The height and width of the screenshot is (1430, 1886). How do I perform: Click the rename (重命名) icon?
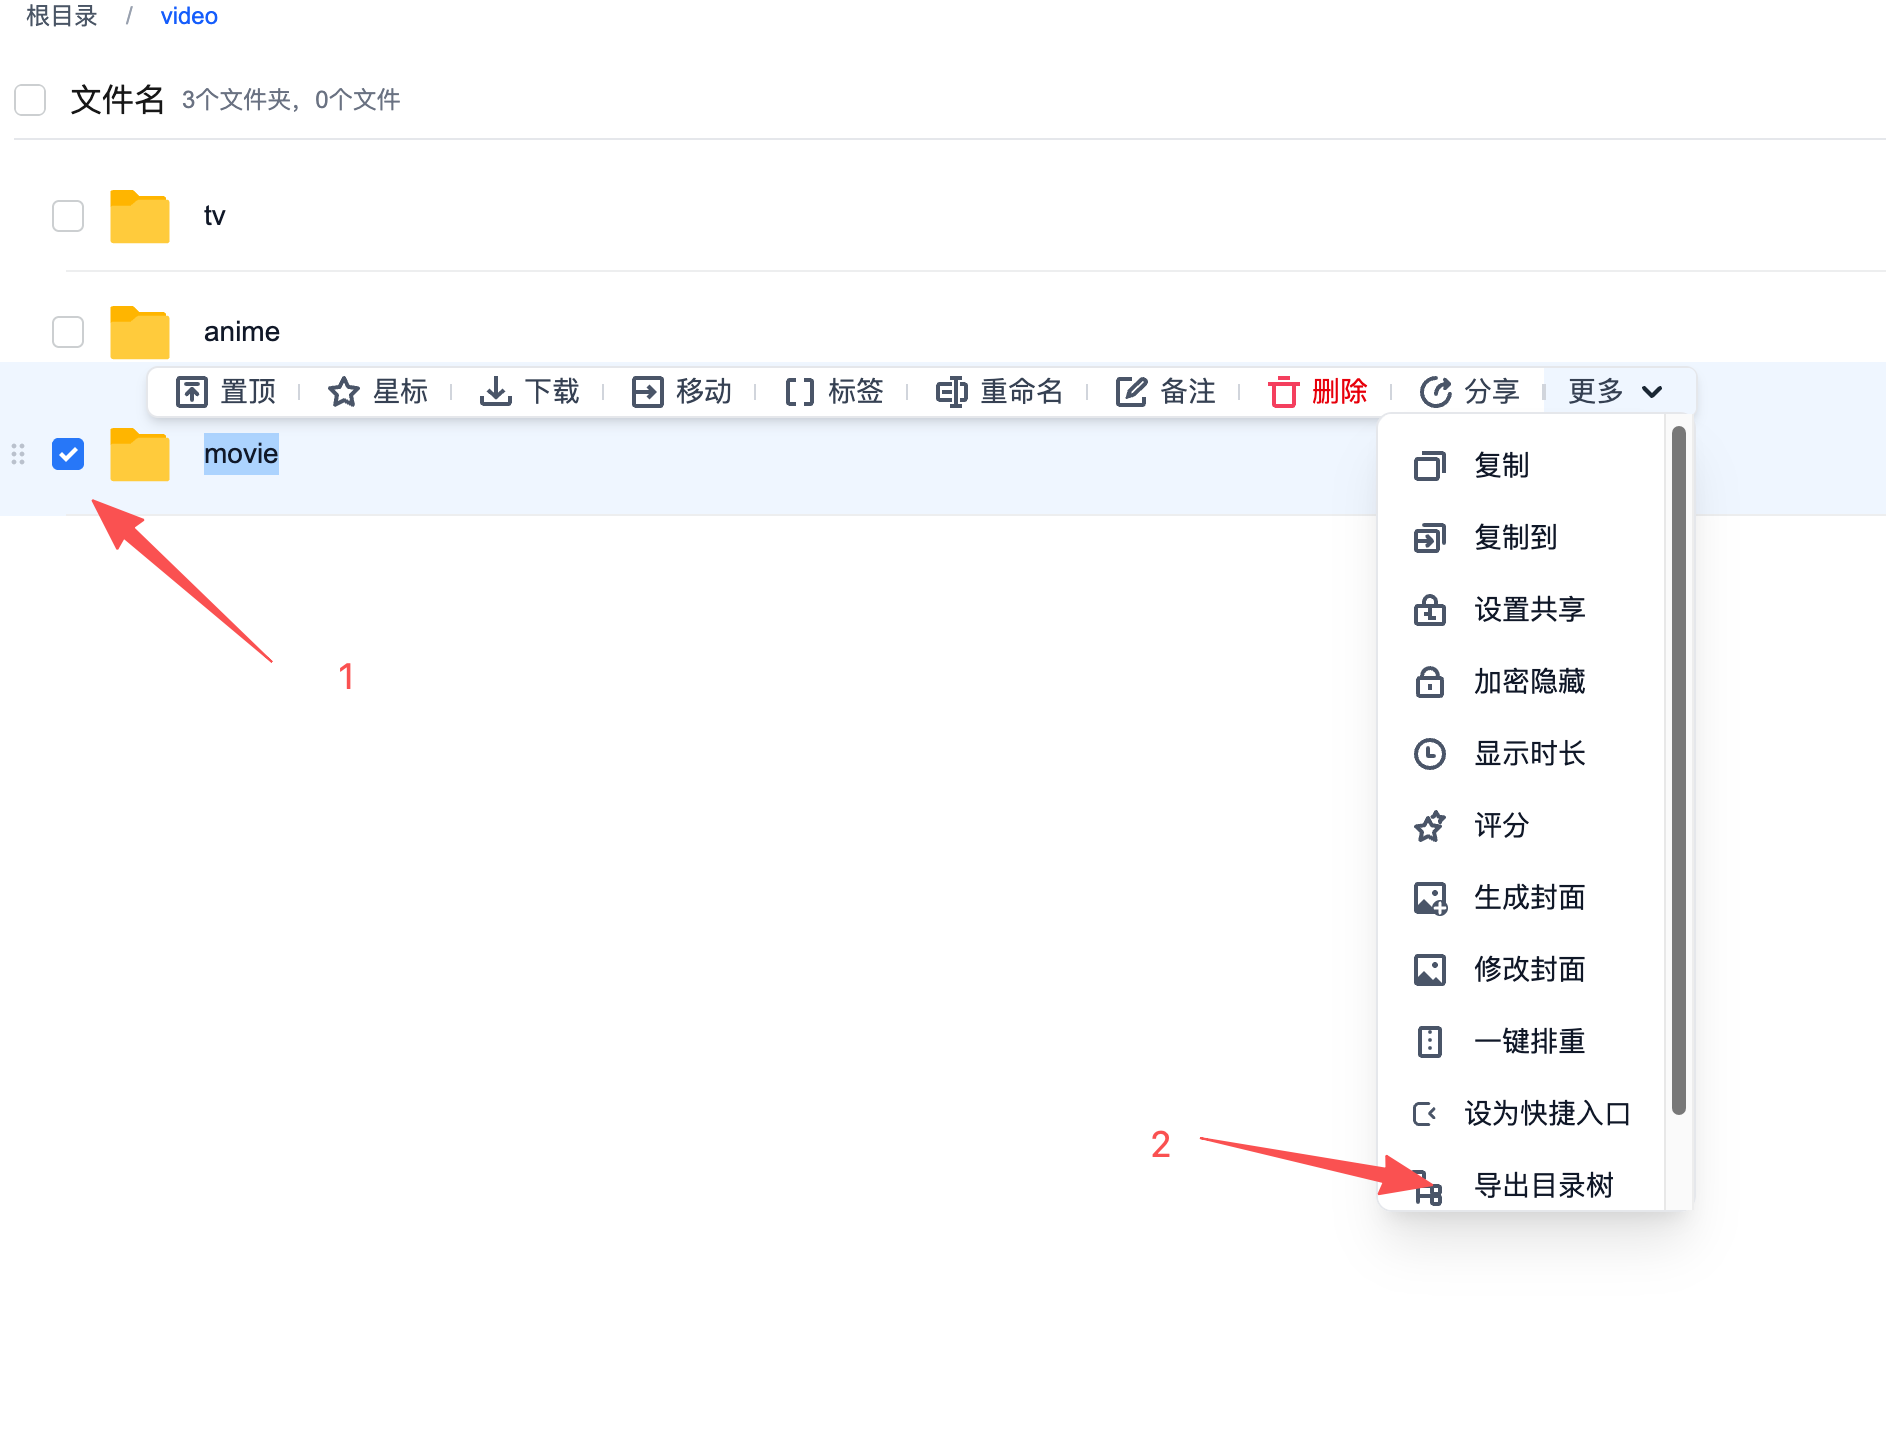[951, 392]
